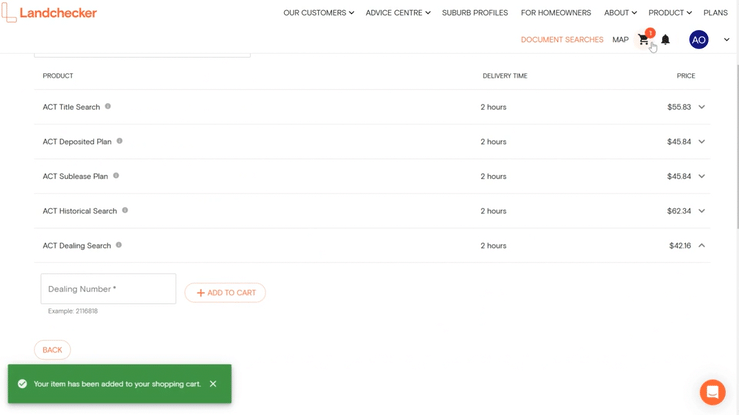Click Add to Cart button
This screenshot has width=739, height=415.
pyautogui.click(x=225, y=293)
